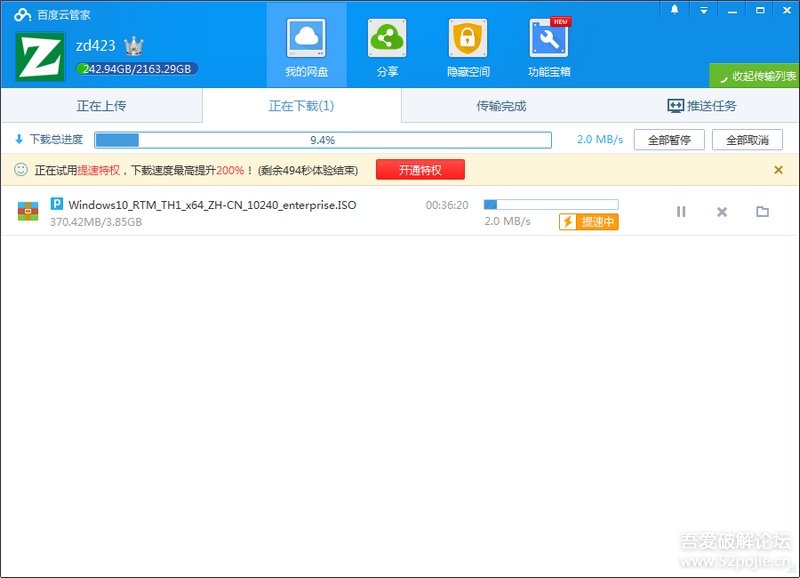
Task: Click the 全部暂停 button
Action: (x=669, y=140)
